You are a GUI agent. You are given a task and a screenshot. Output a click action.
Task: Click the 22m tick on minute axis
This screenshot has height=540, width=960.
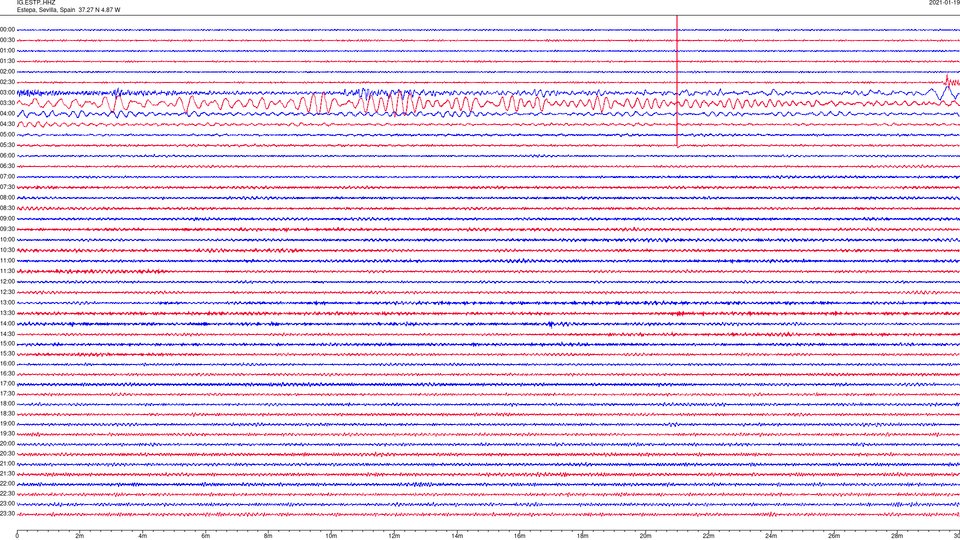click(708, 536)
